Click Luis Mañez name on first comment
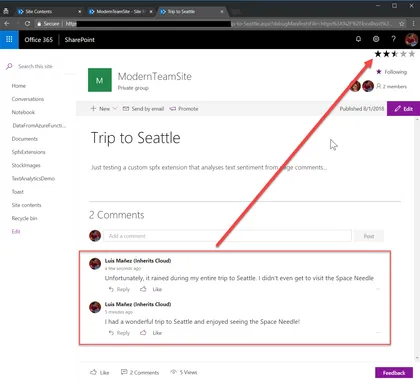 pyautogui.click(x=138, y=261)
